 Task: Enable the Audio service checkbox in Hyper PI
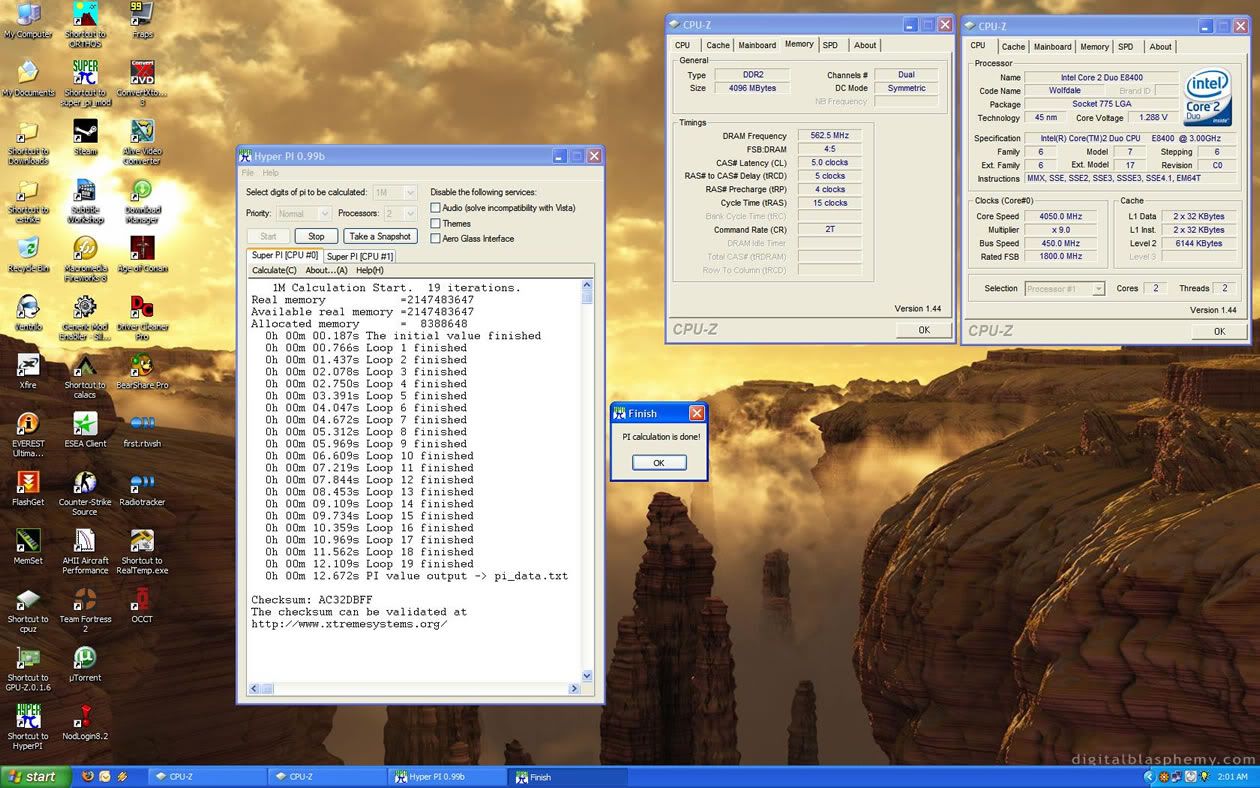click(436, 208)
